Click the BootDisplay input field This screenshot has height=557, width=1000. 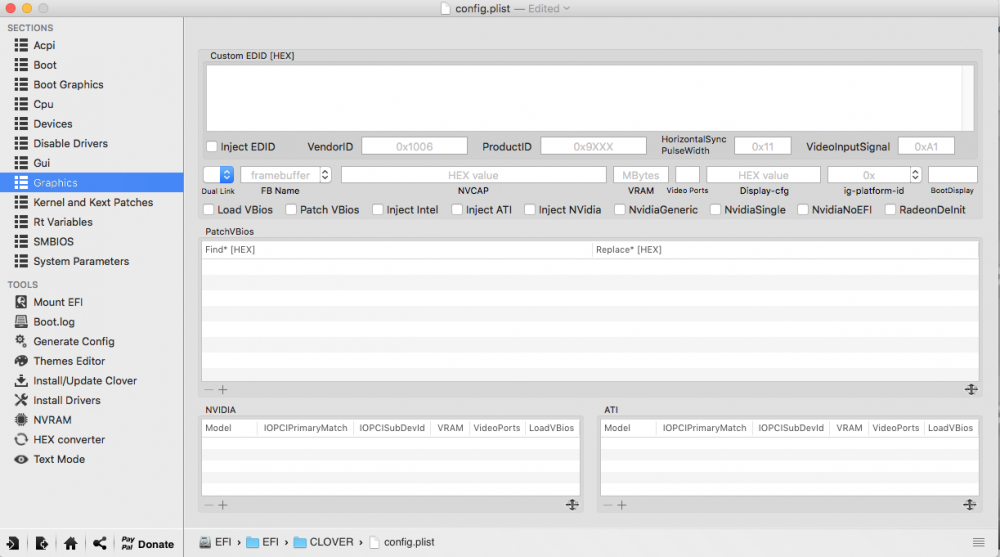(953, 175)
